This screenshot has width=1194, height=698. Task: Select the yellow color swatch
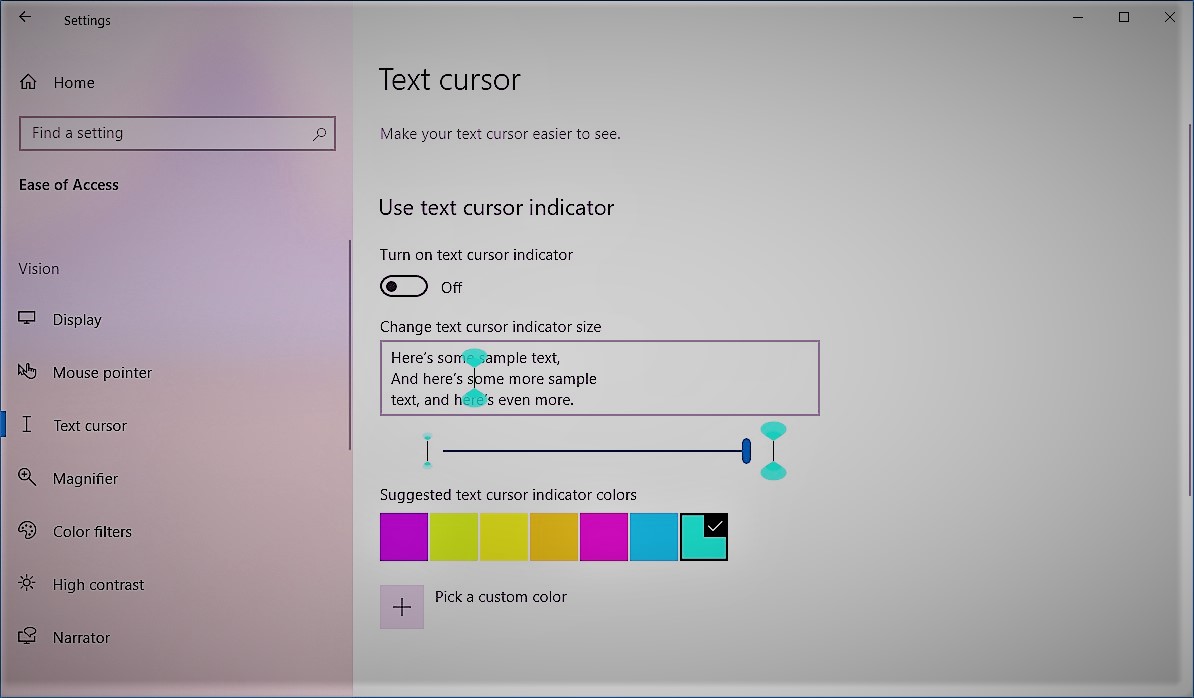[x=503, y=537]
